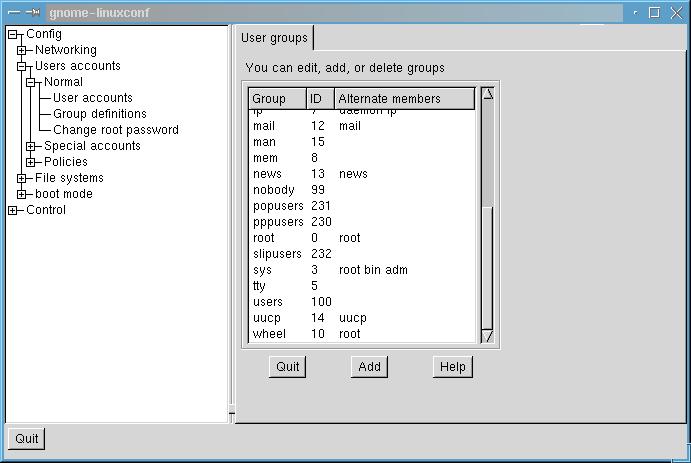Select the wheel group row
The image size is (691, 463).
click(x=362, y=333)
